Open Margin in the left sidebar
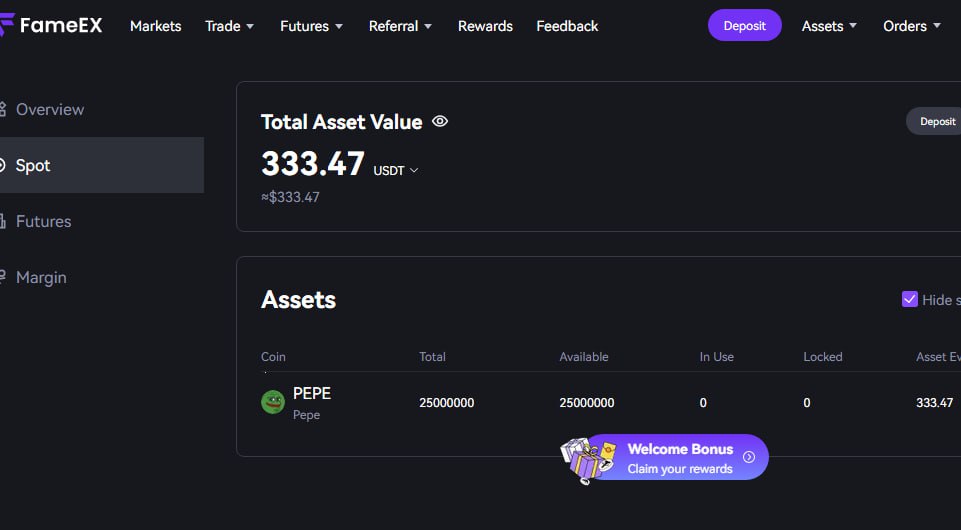 click(x=40, y=278)
